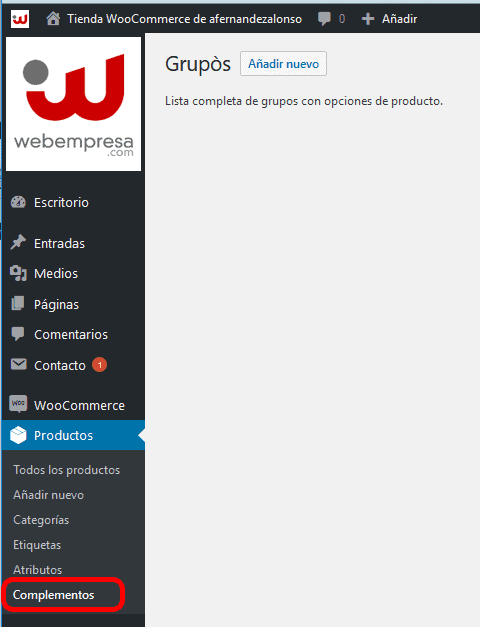
Task: Open the Contacto menu
Action: click(60, 365)
